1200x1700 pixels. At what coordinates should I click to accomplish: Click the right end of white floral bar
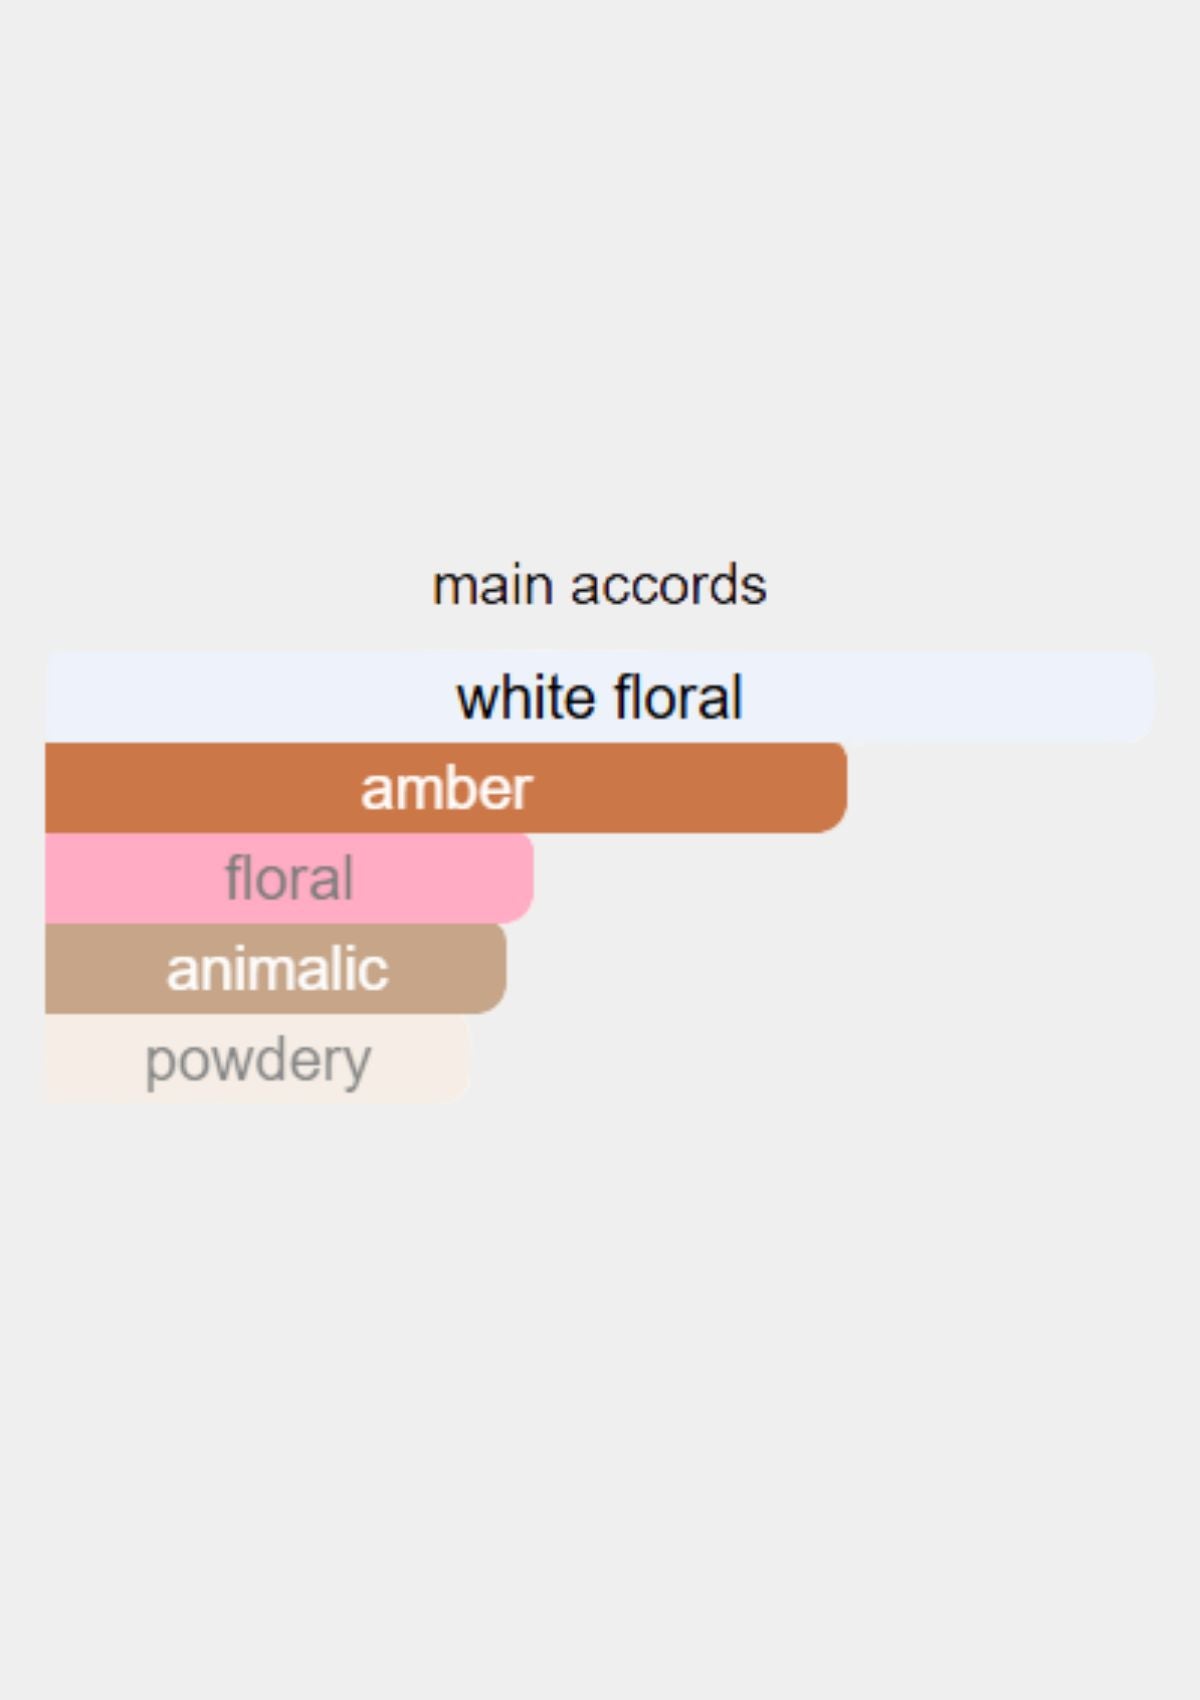coord(1140,697)
